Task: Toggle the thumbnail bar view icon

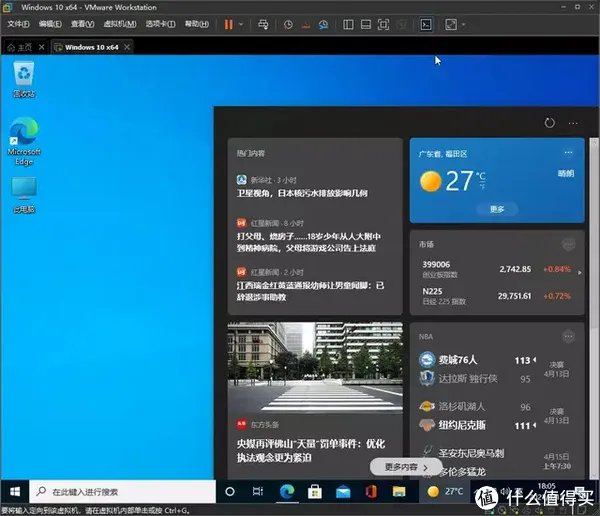Action: pyautogui.click(x=366, y=25)
